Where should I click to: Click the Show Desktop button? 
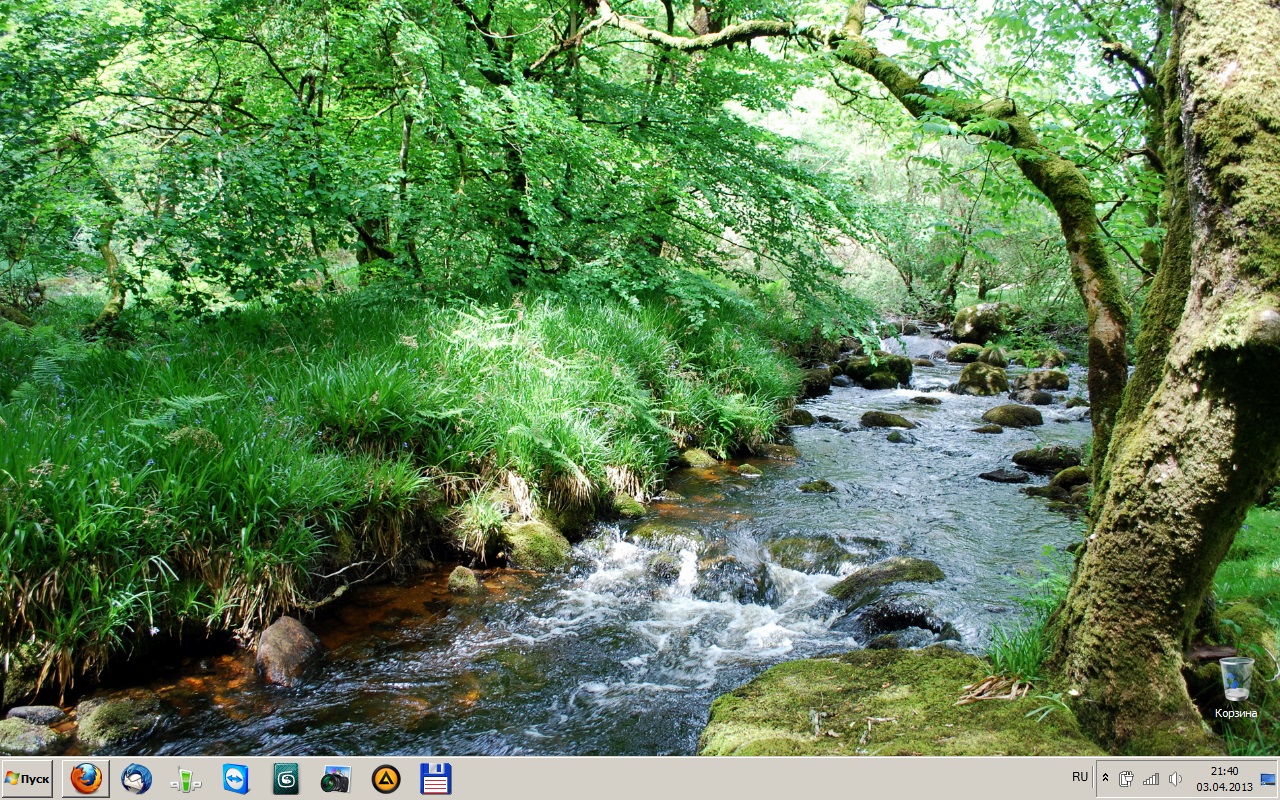tap(1268, 778)
